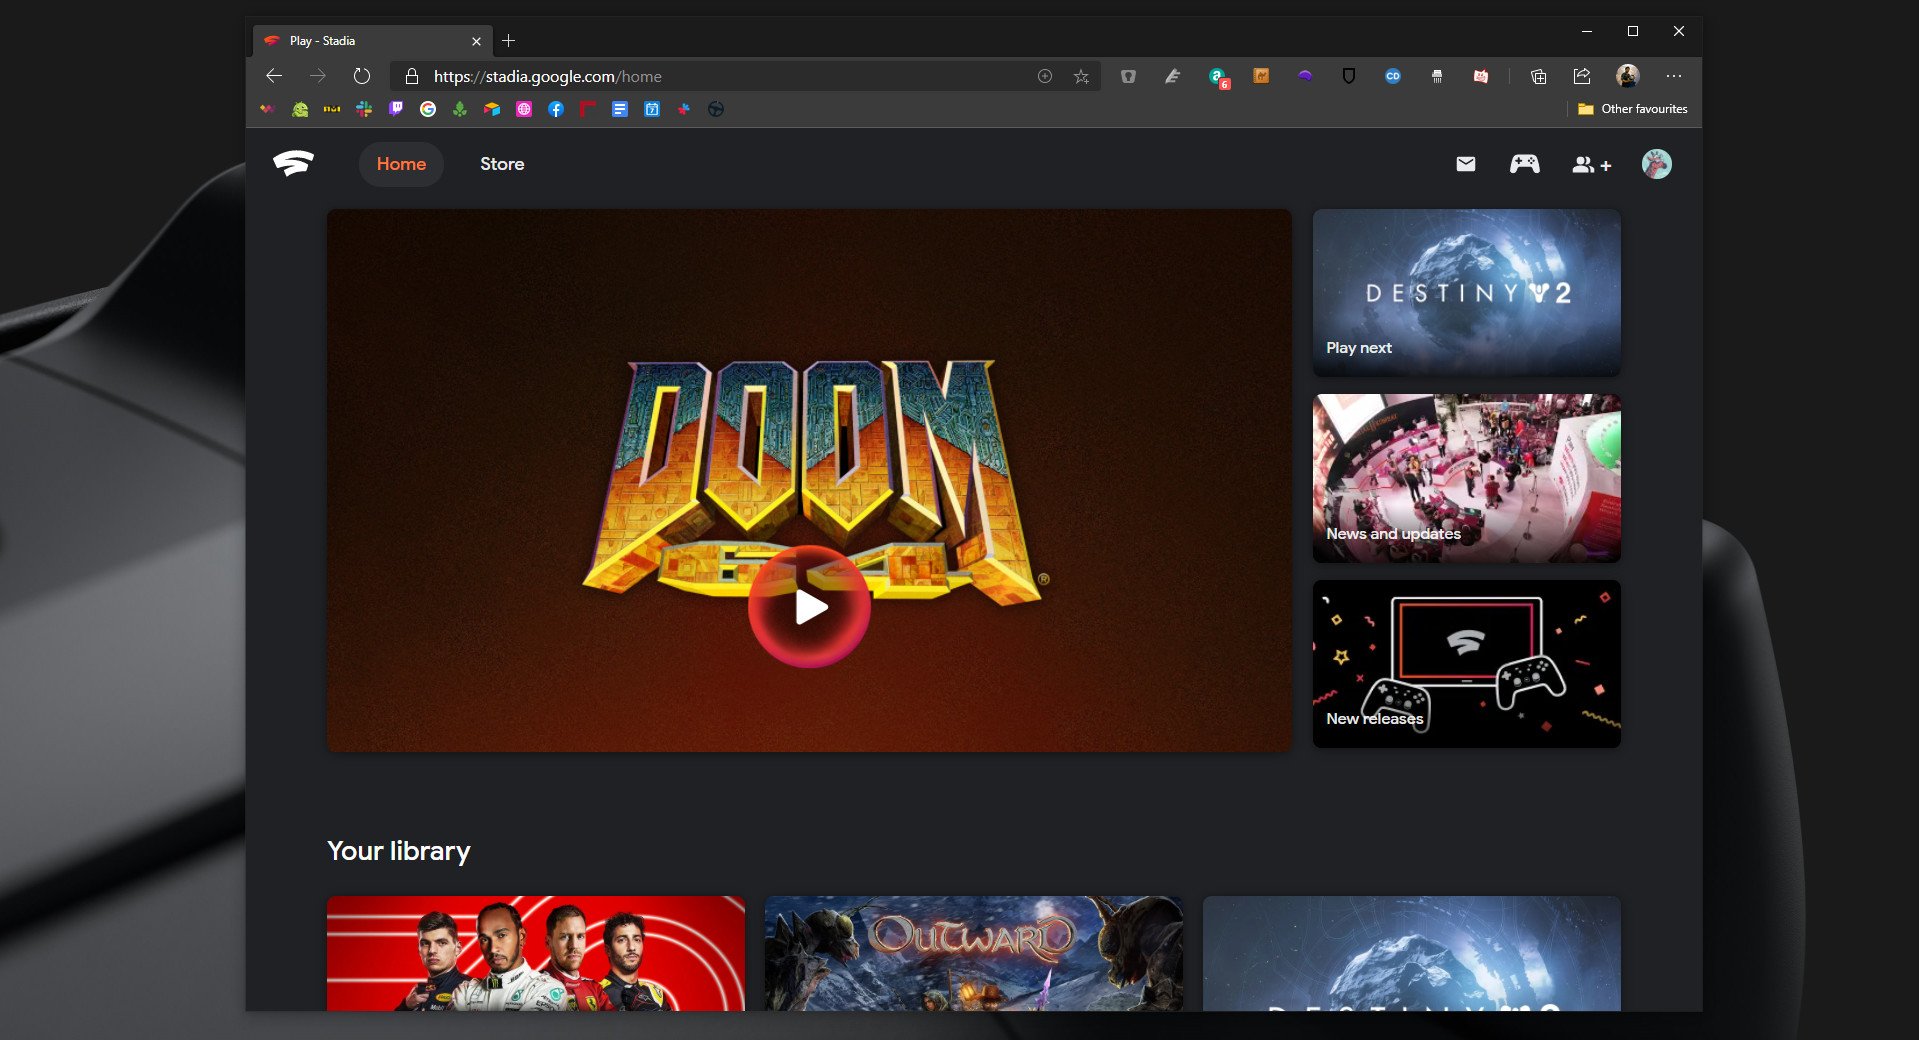This screenshot has width=1919, height=1040.
Task: Add this page to favourites with star
Action: click(x=1081, y=76)
